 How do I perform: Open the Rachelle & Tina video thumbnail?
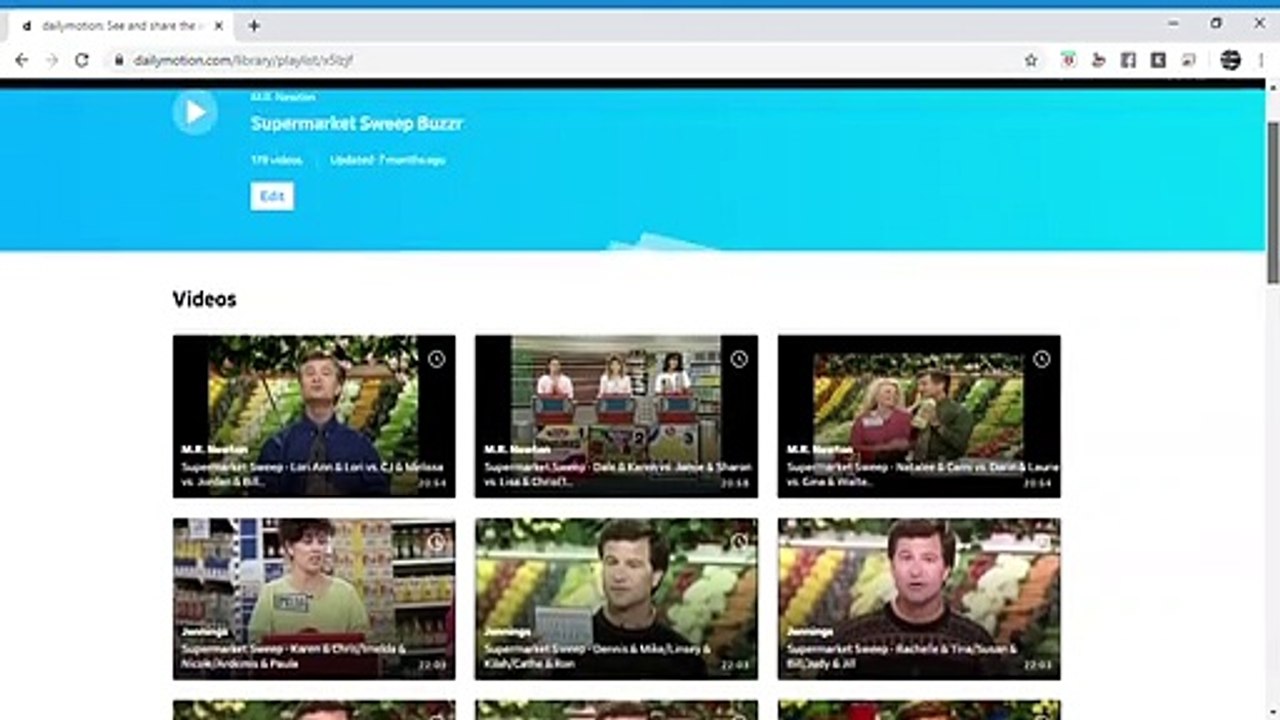click(x=919, y=599)
